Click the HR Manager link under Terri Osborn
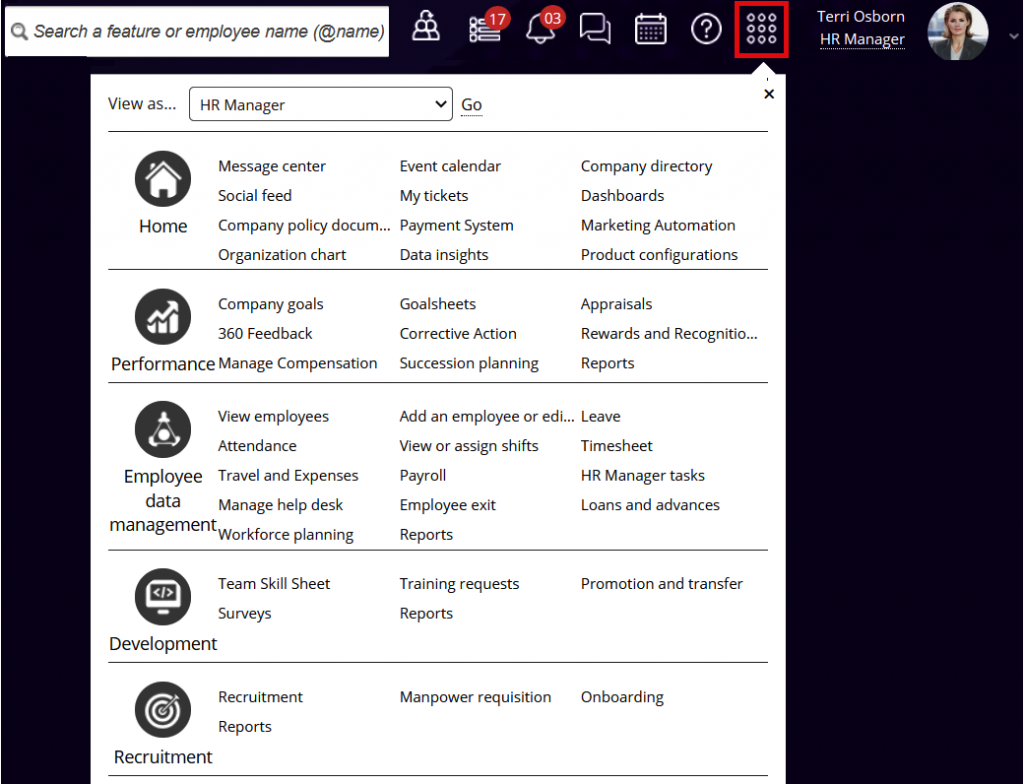Screen dimensions: 1024x784 point(861,39)
